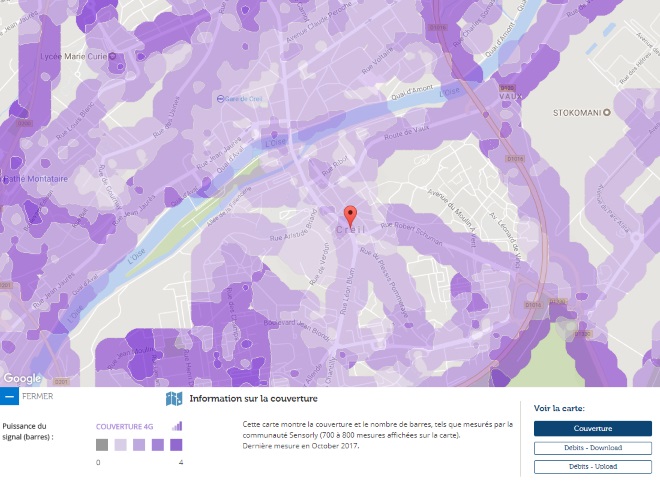The height and width of the screenshot is (488, 660).
Task: Click the Information sur la couverture heading
Action: (x=246, y=399)
